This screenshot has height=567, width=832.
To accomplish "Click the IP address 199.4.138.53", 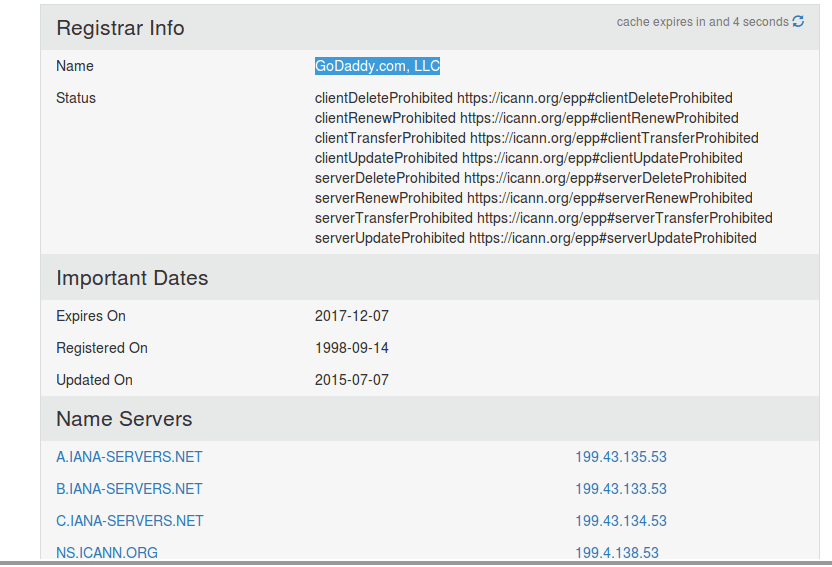I will tap(617, 553).
